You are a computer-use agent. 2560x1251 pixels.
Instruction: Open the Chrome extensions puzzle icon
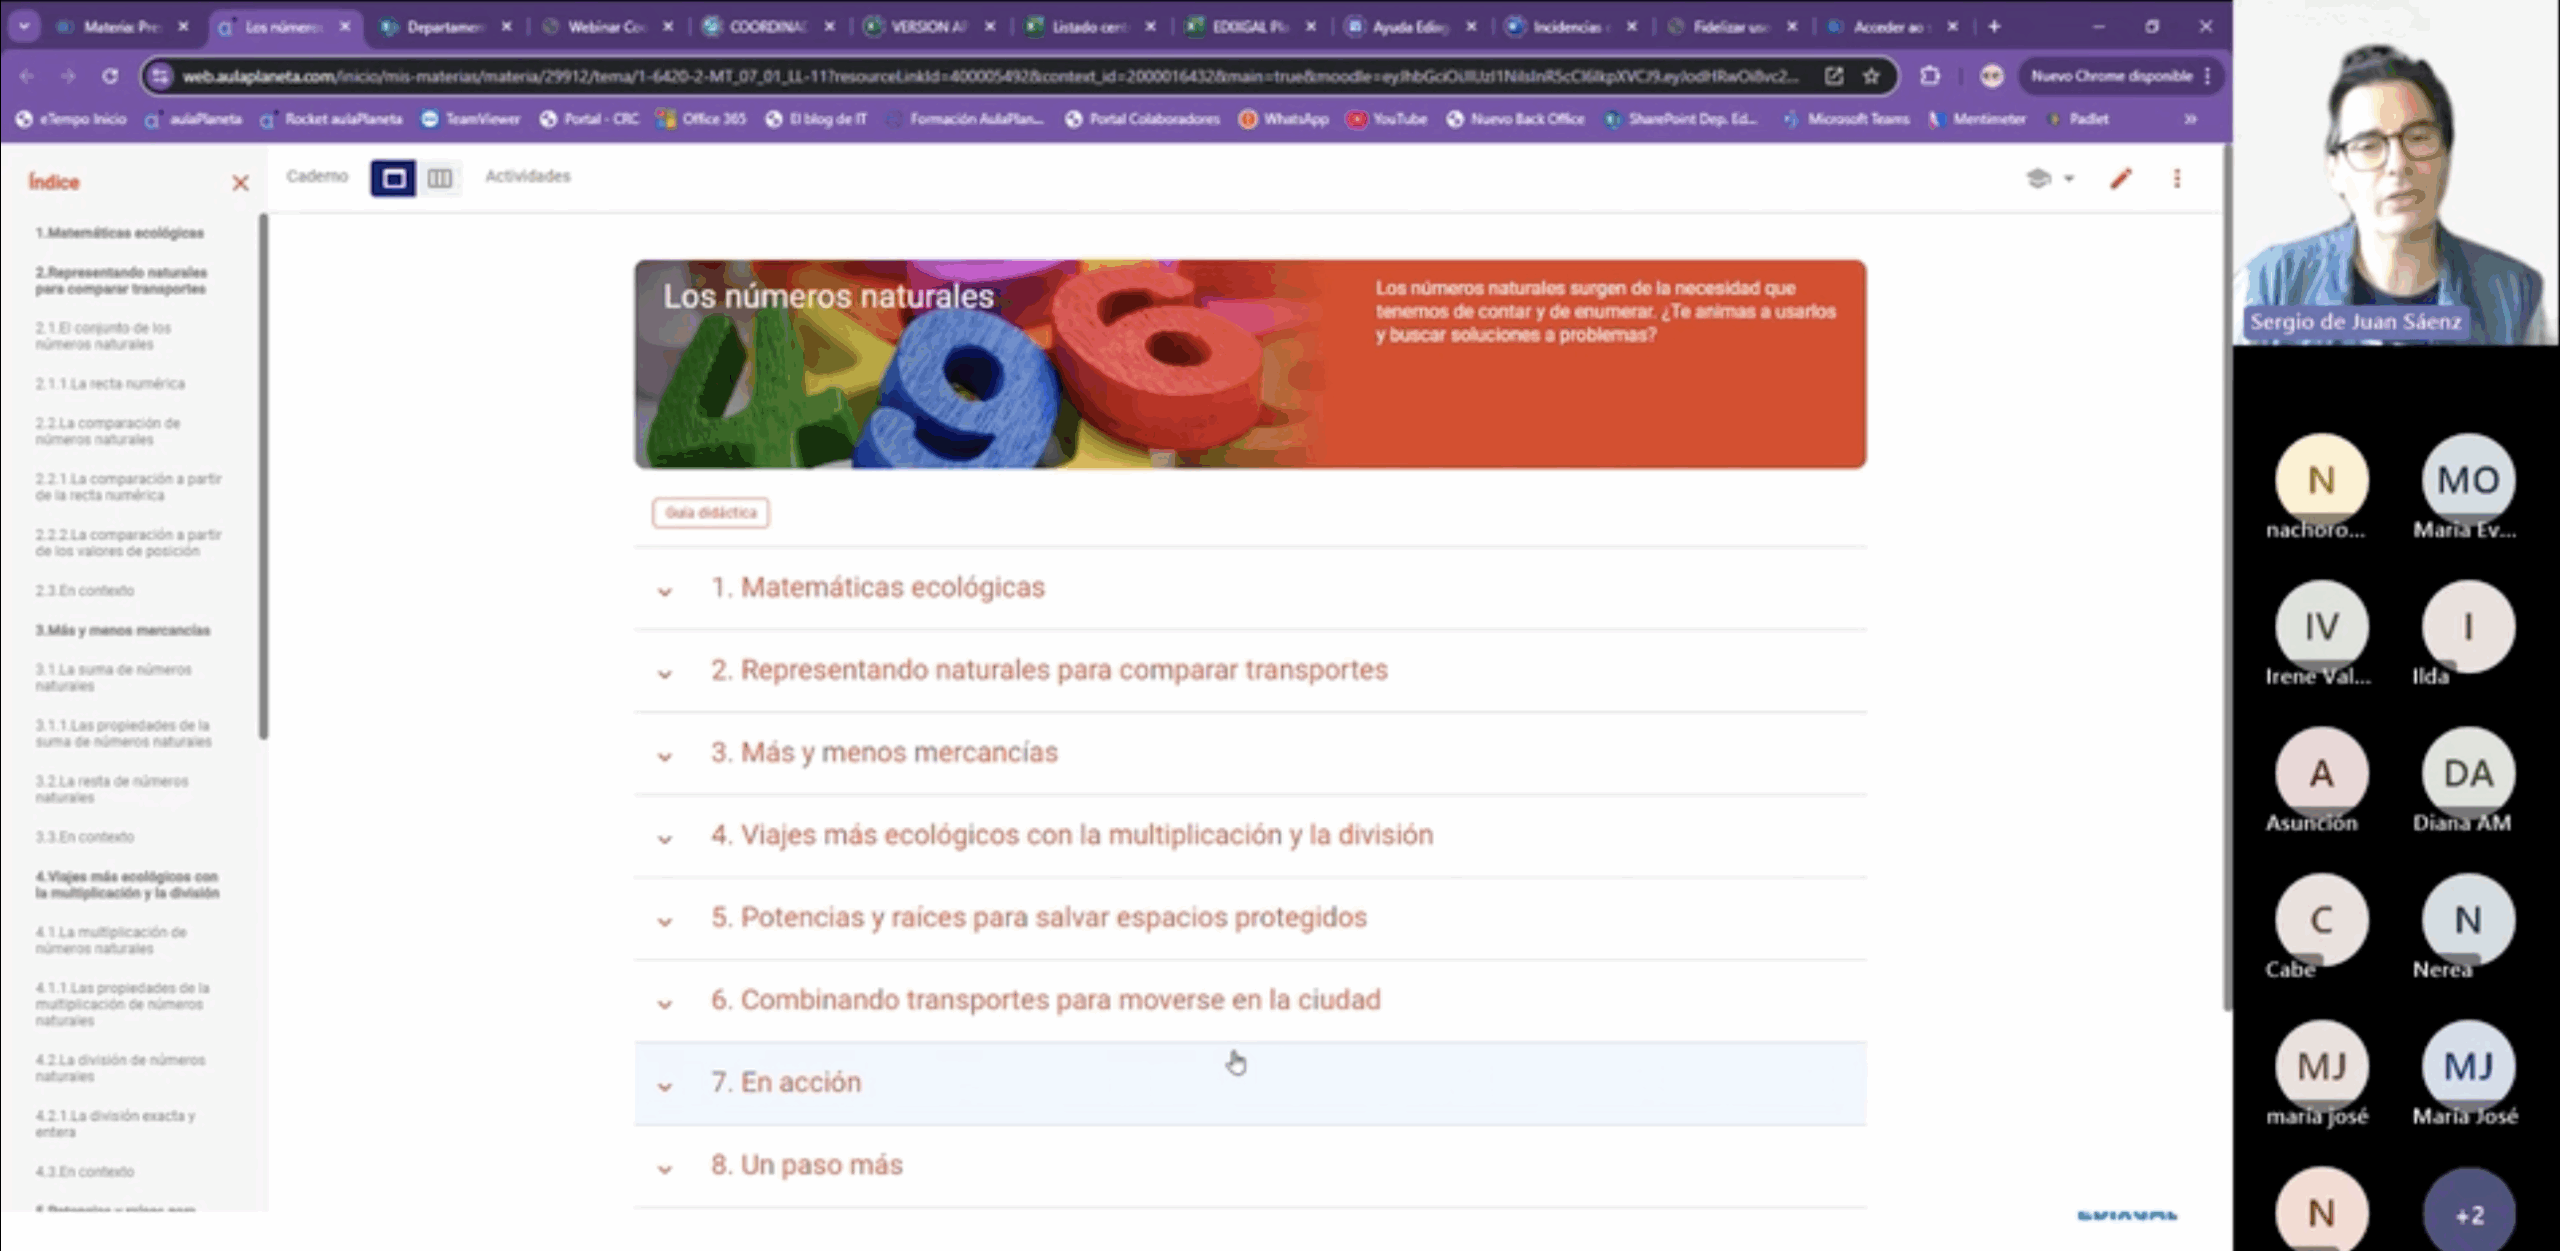[x=1929, y=76]
